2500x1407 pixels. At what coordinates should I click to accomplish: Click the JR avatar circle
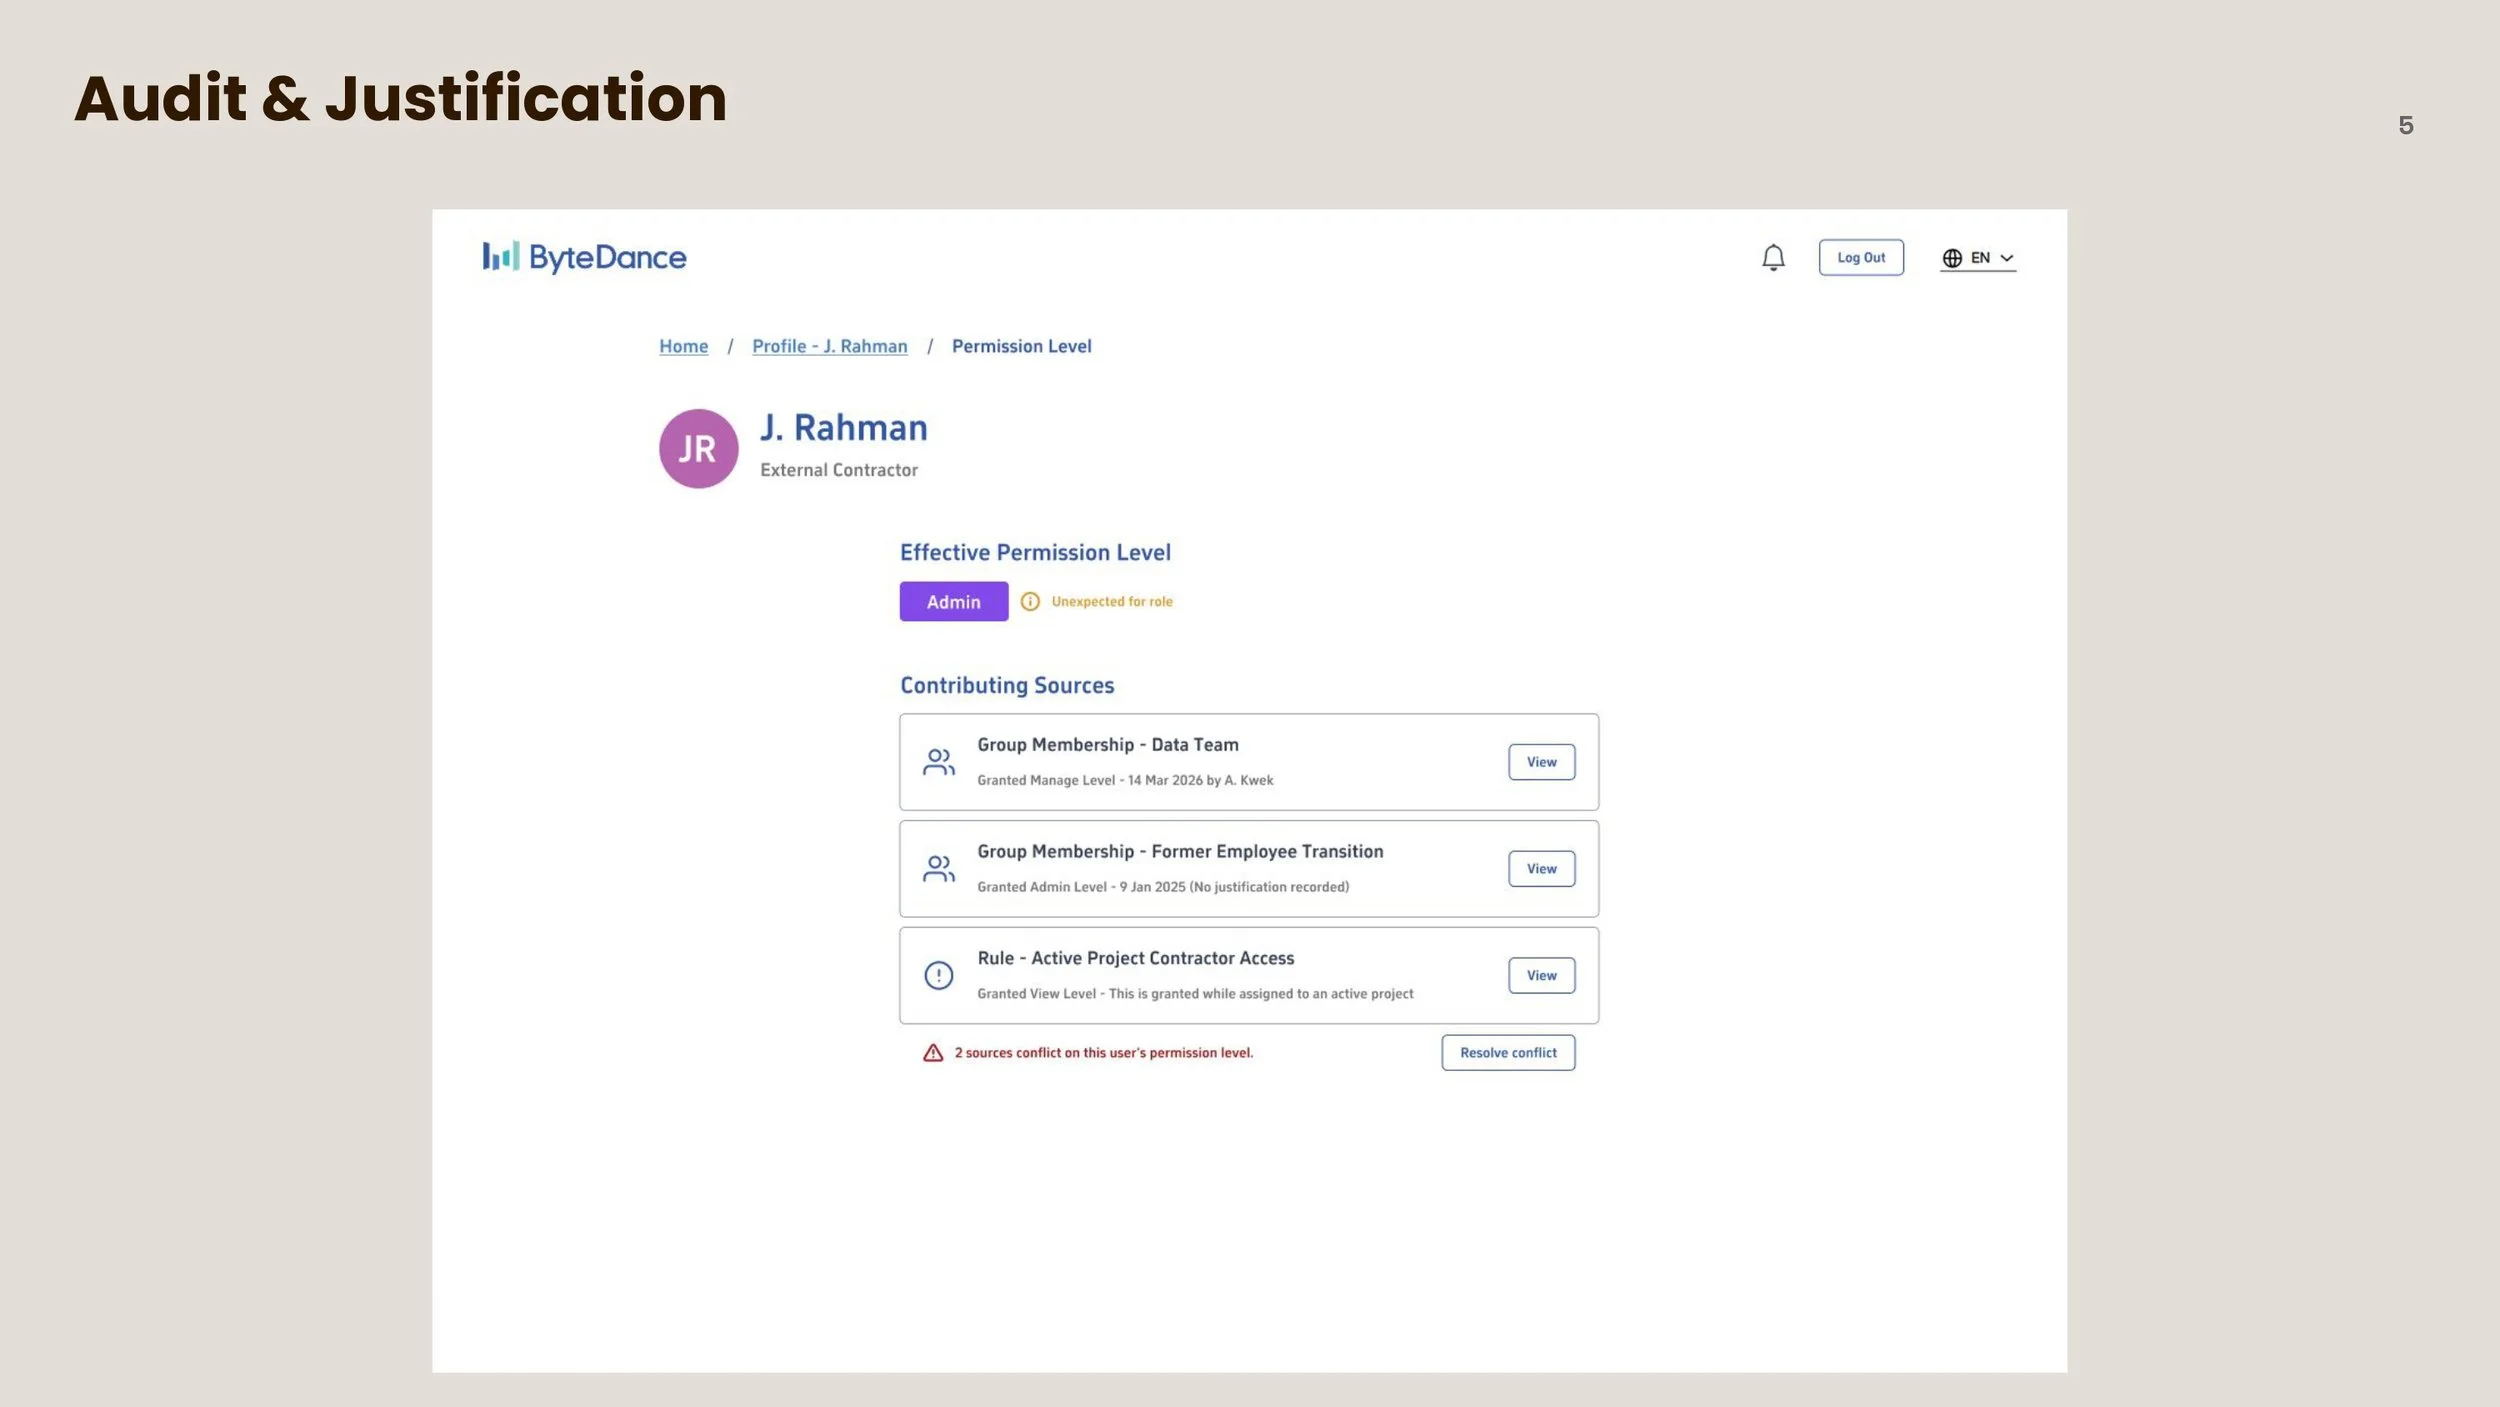coord(698,449)
